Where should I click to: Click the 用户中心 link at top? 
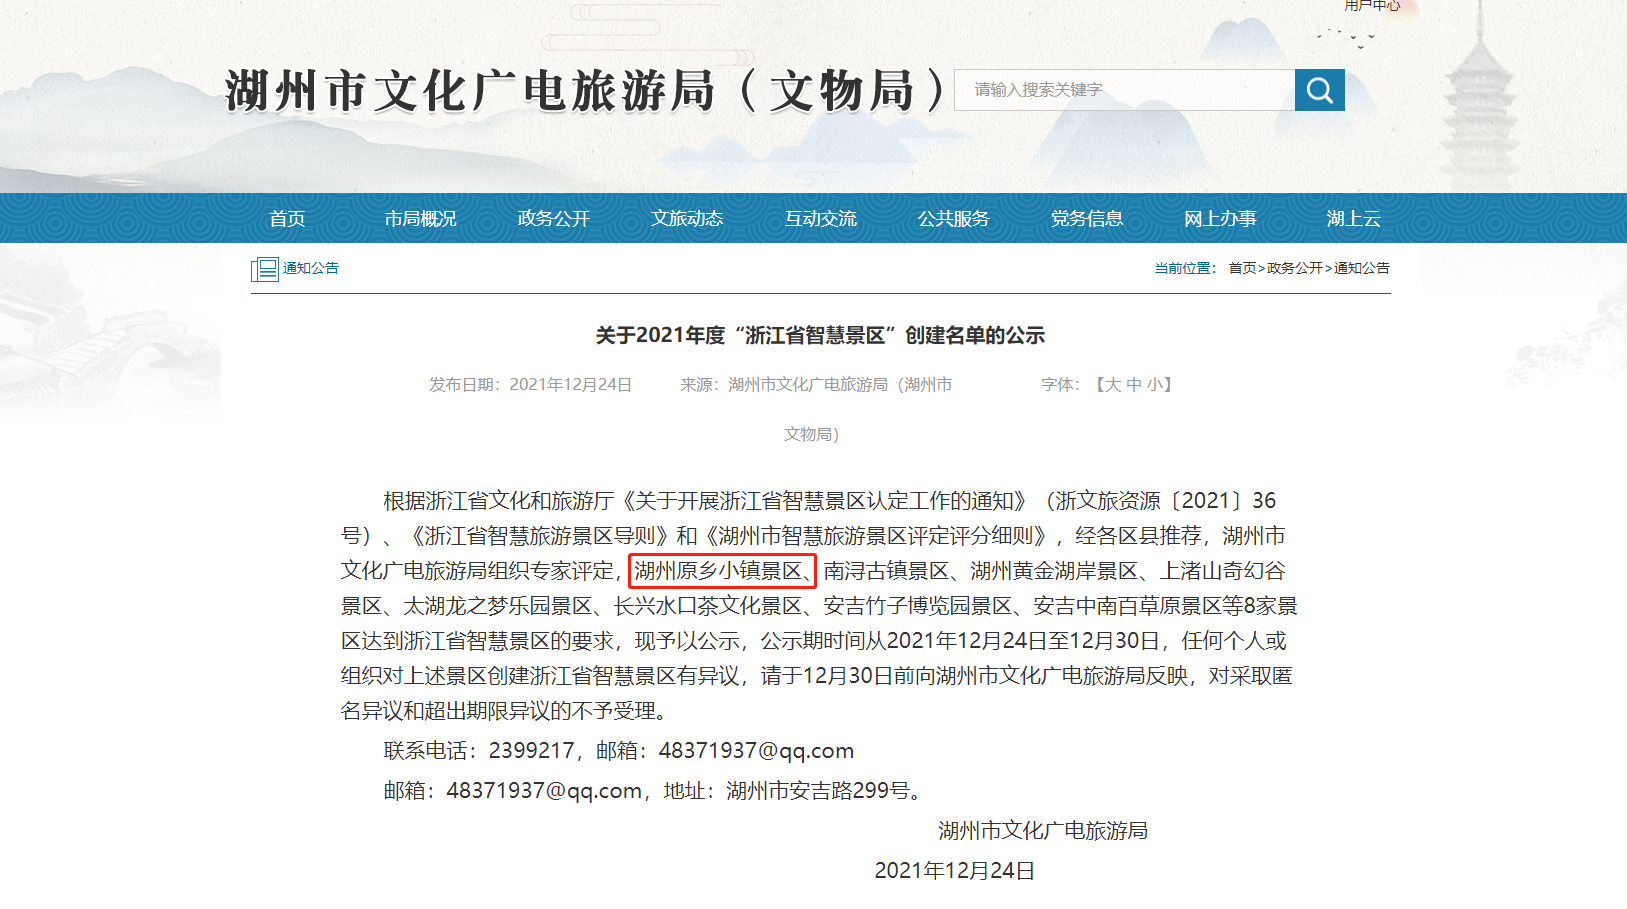1372,6
